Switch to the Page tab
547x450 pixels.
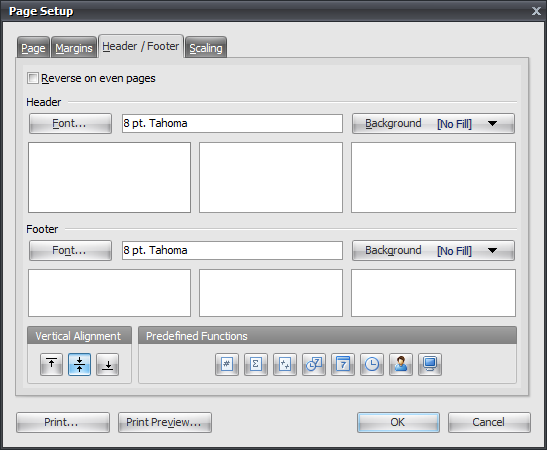[33, 48]
